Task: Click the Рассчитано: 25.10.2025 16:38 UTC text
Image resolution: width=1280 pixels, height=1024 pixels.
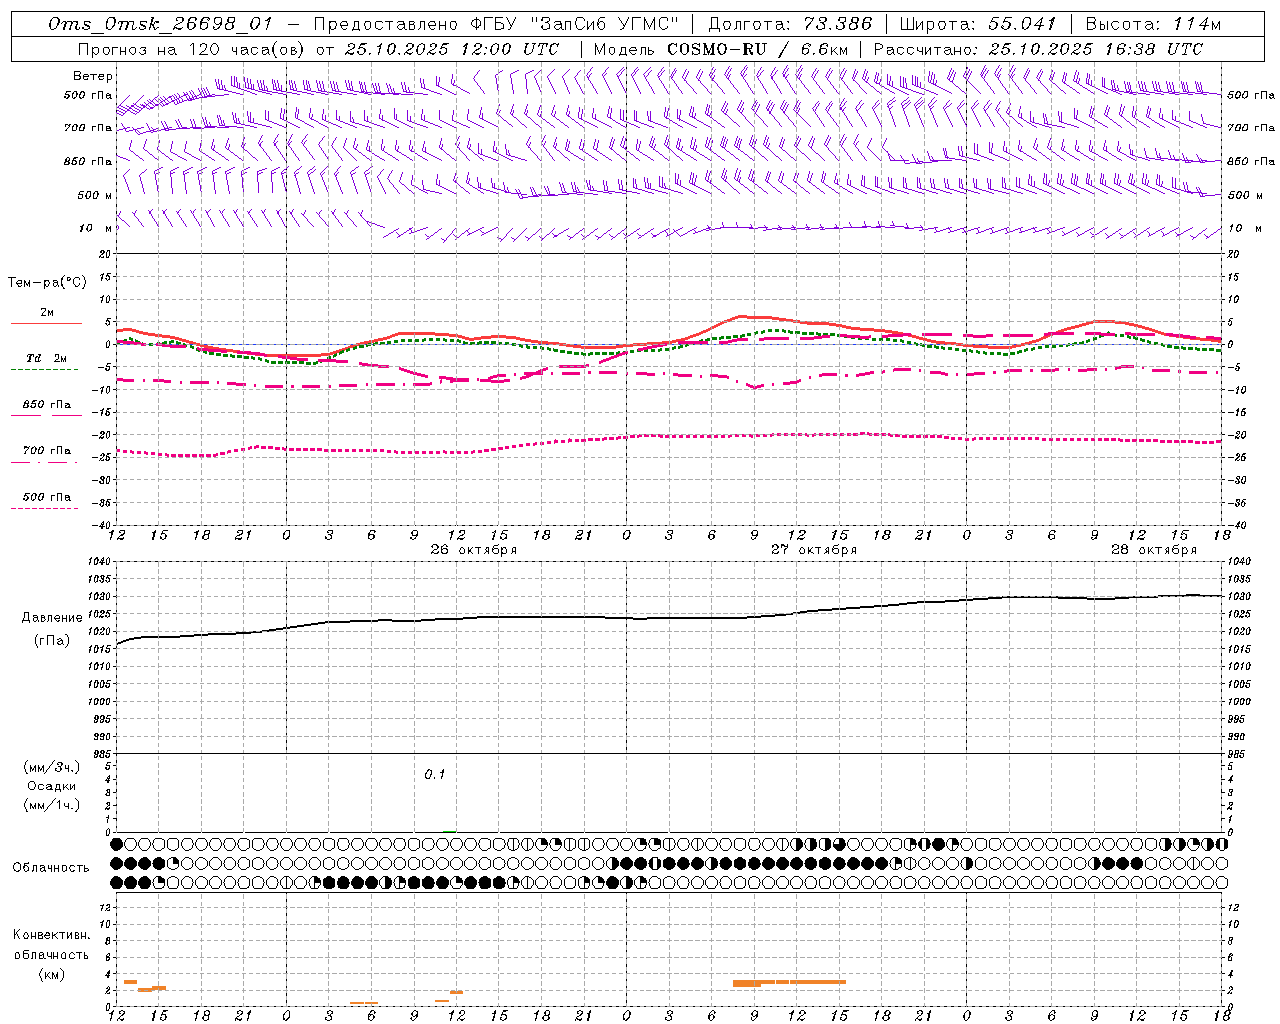Action: click(1038, 49)
